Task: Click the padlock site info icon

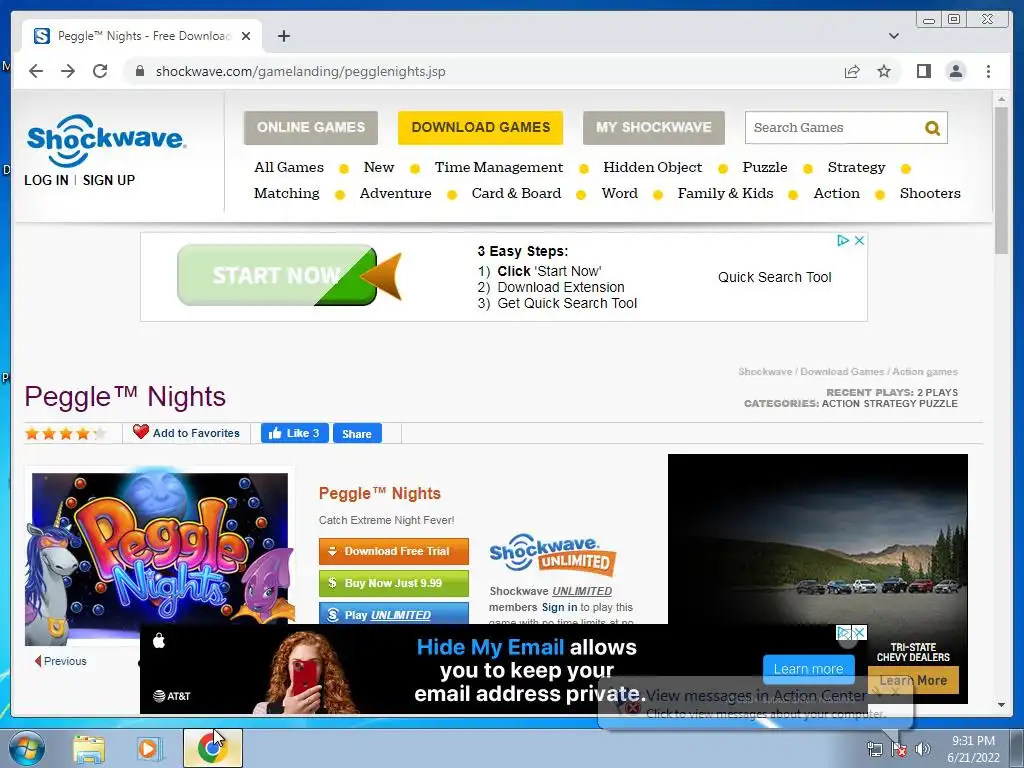Action: [139, 71]
